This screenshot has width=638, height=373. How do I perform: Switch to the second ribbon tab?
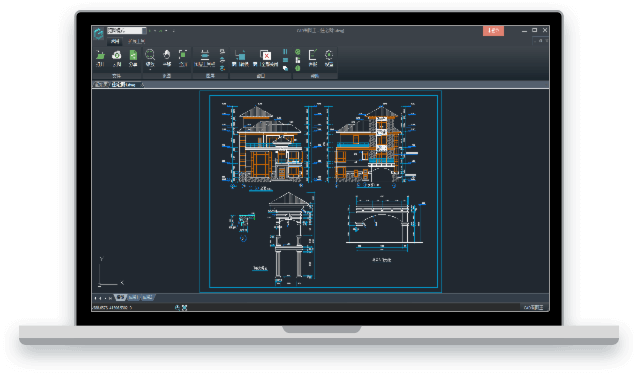point(136,41)
